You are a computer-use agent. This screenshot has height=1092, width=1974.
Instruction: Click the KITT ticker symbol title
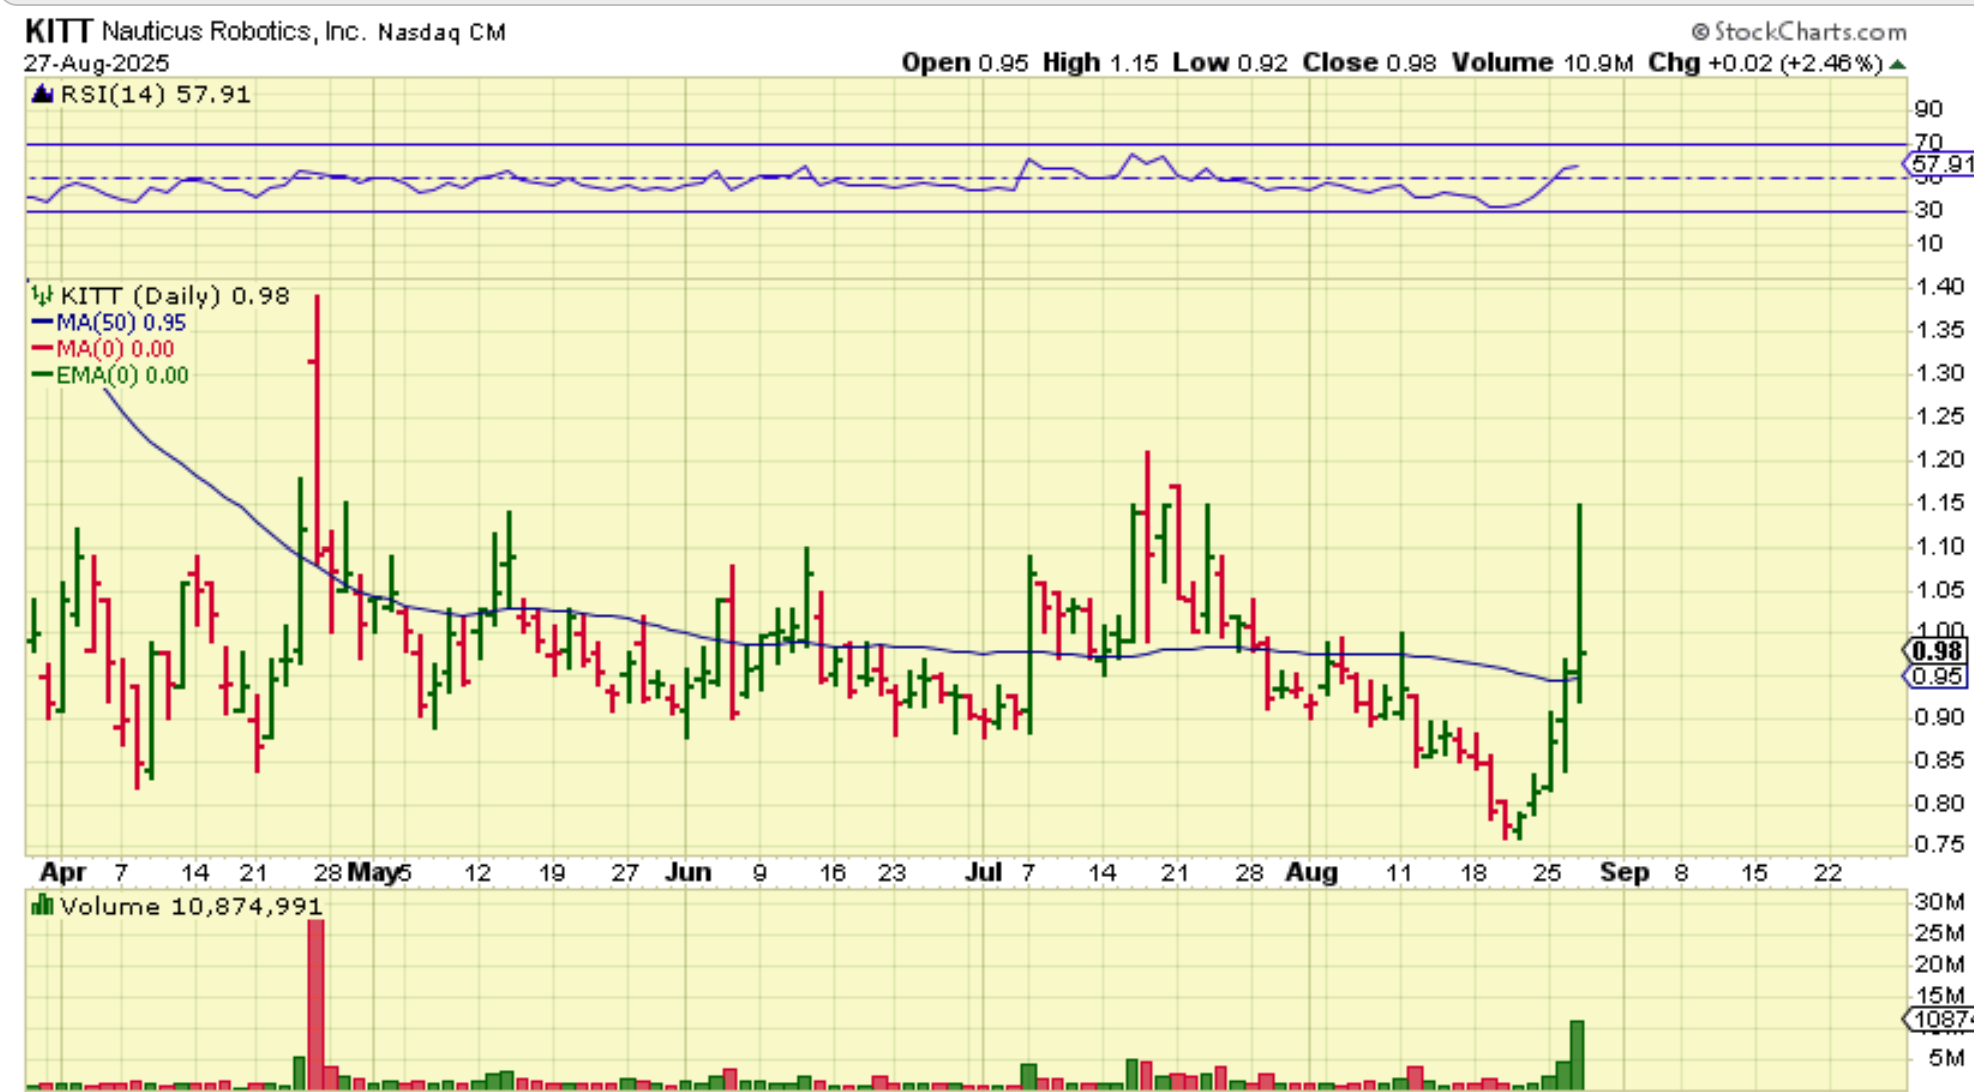pos(58,32)
